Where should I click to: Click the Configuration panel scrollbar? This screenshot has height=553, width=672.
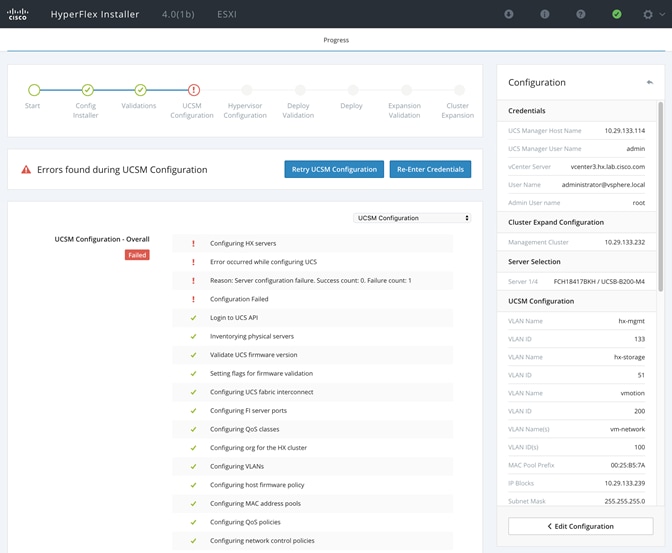tap(660, 196)
